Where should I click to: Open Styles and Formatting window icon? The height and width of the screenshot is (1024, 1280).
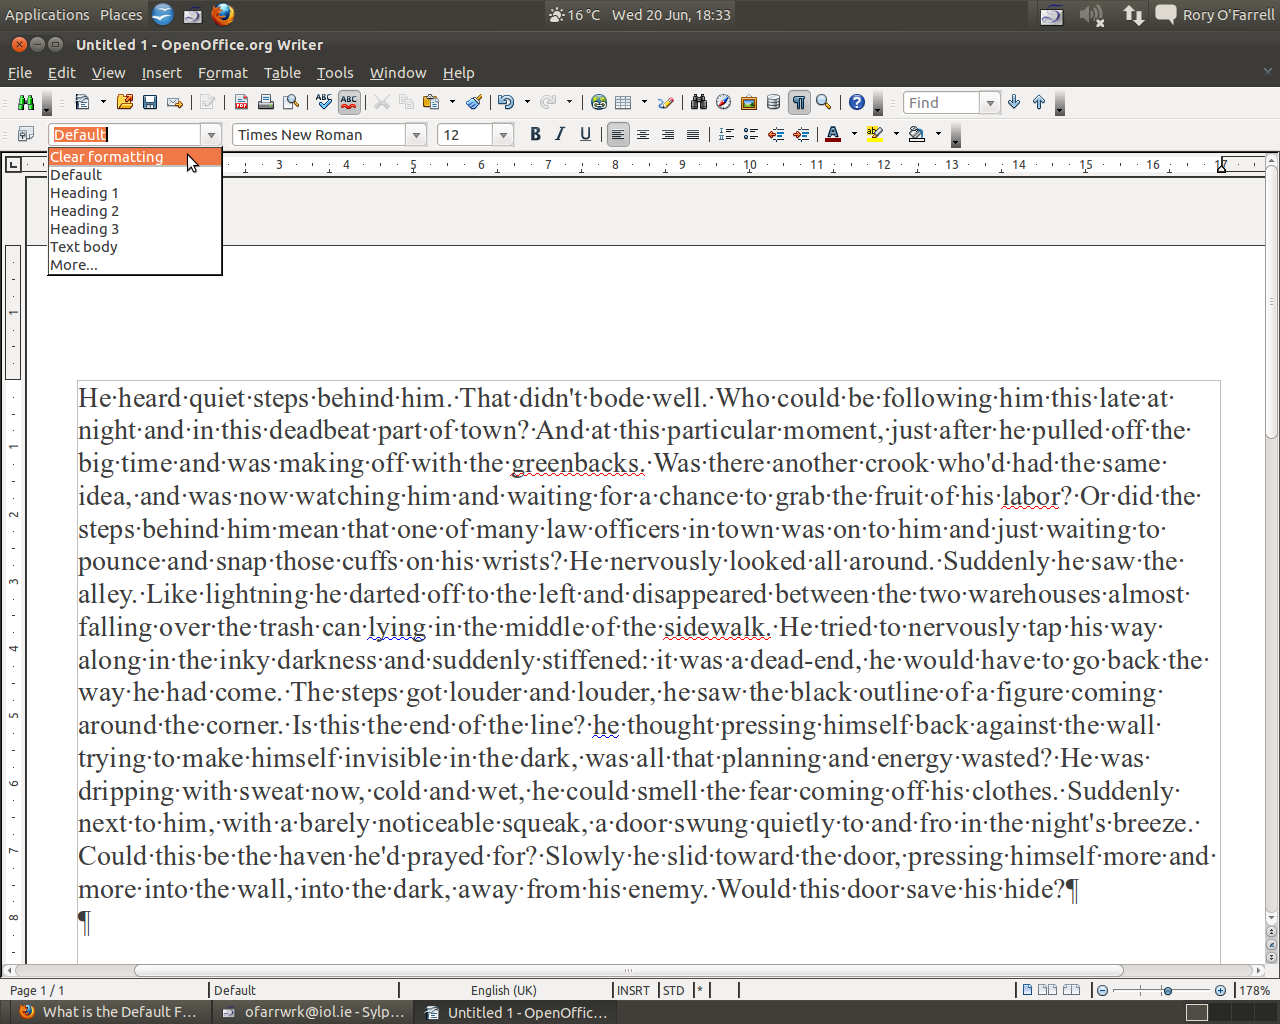[x=26, y=134]
